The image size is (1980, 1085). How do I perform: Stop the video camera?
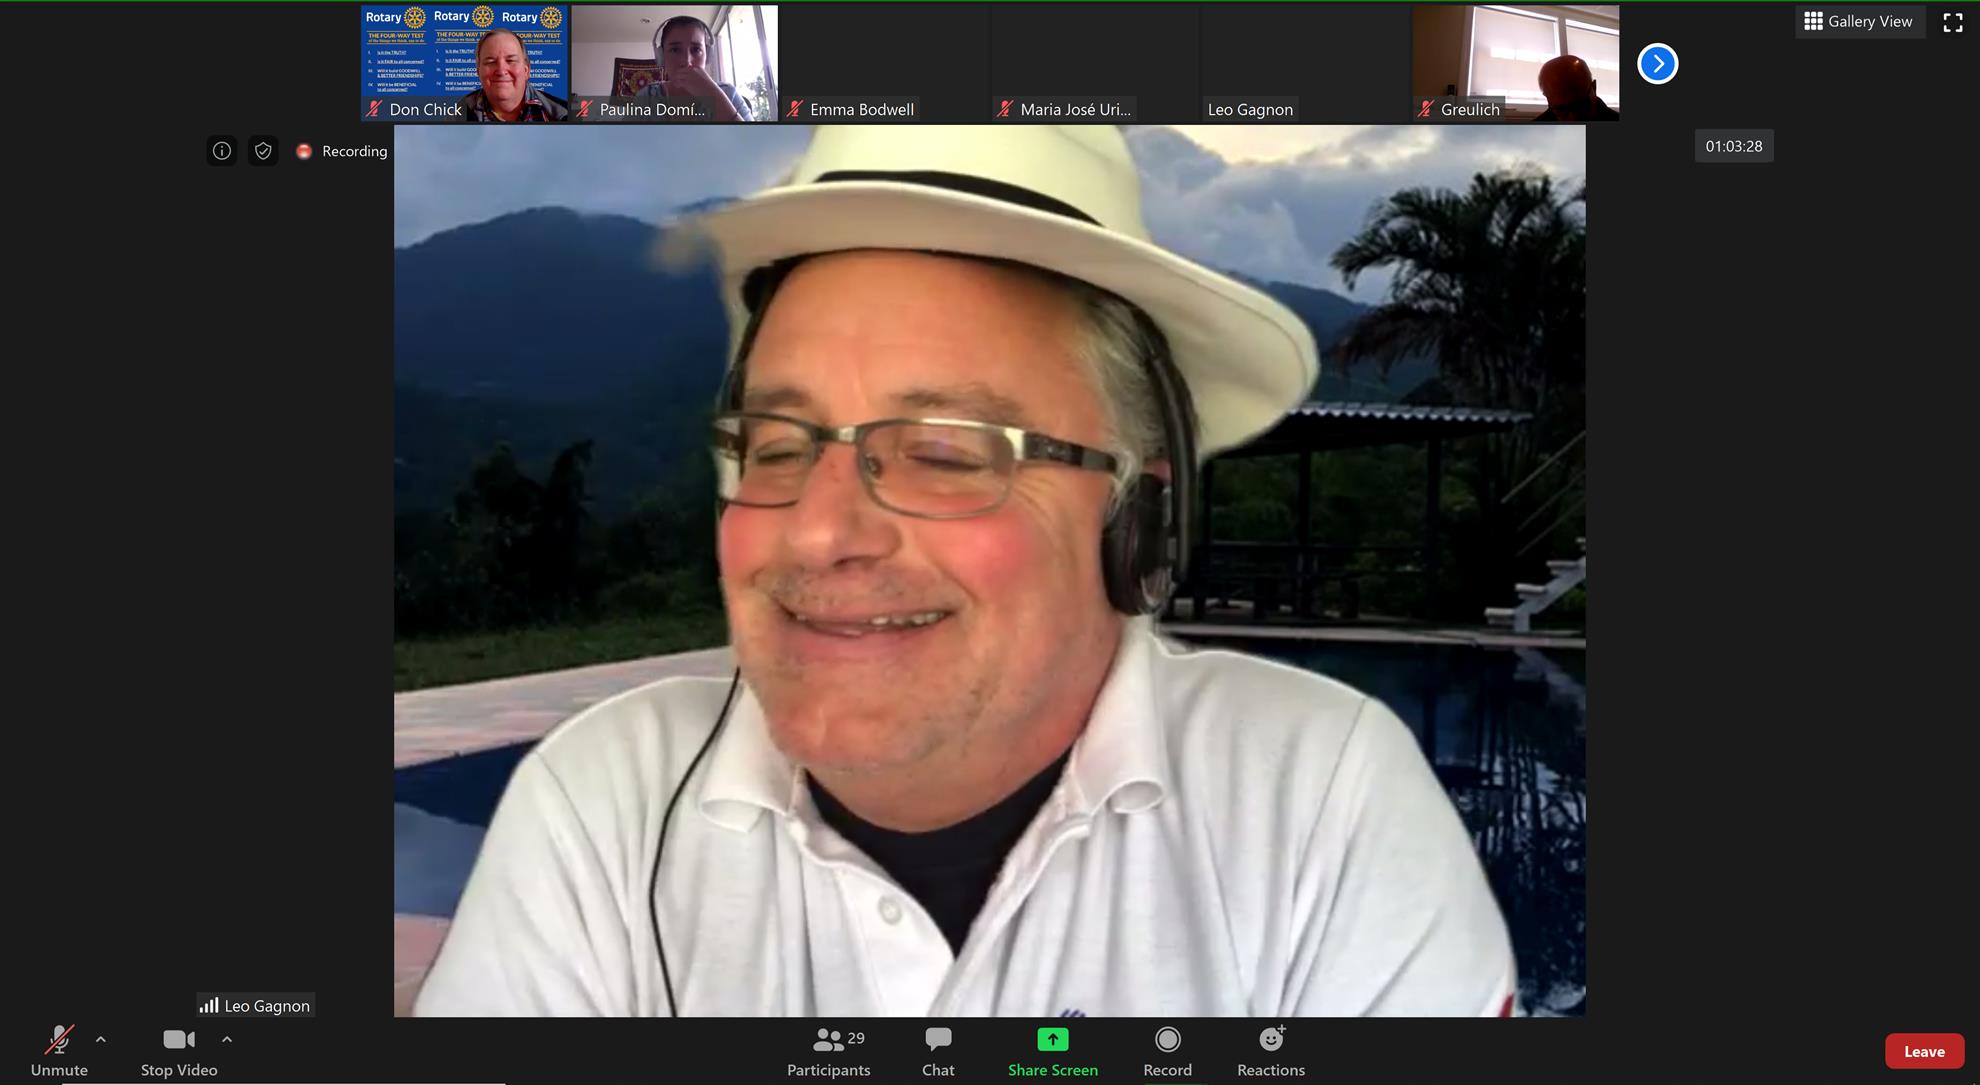tap(178, 1051)
